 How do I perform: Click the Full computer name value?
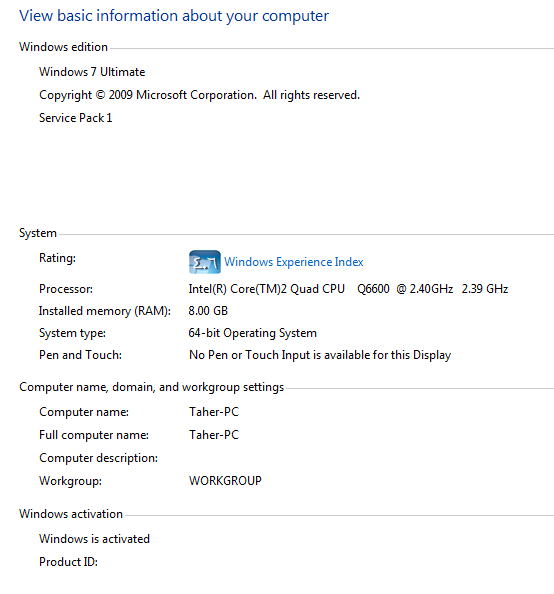click(214, 435)
